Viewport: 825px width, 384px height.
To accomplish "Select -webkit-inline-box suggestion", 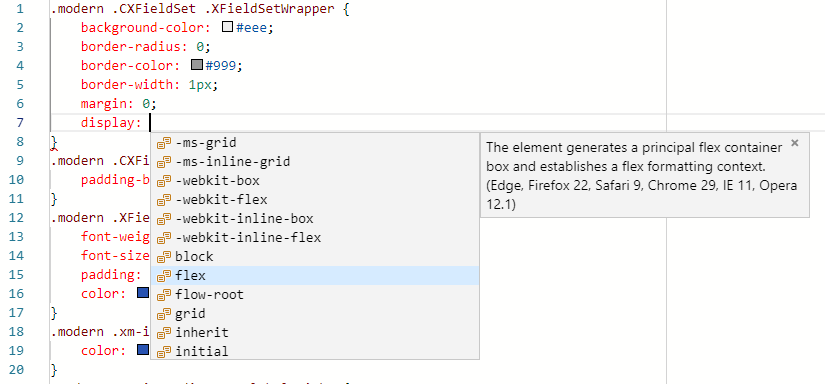I will (x=315, y=219).
